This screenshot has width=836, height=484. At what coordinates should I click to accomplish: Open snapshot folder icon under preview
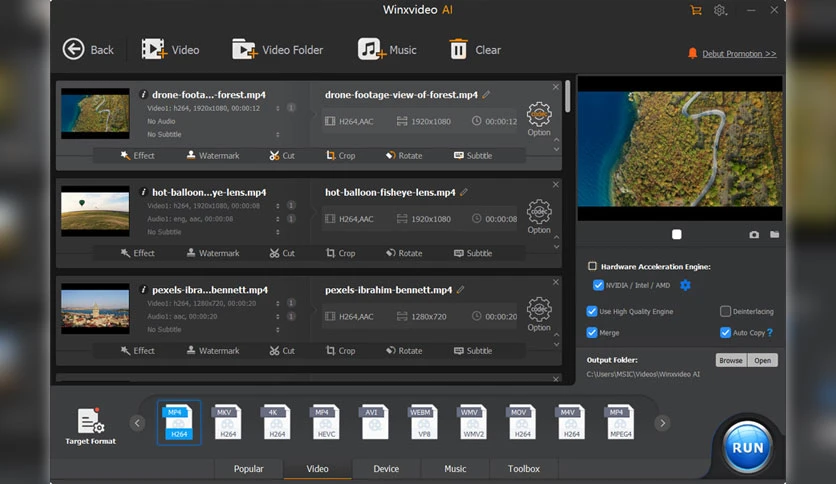click(774, 235)
